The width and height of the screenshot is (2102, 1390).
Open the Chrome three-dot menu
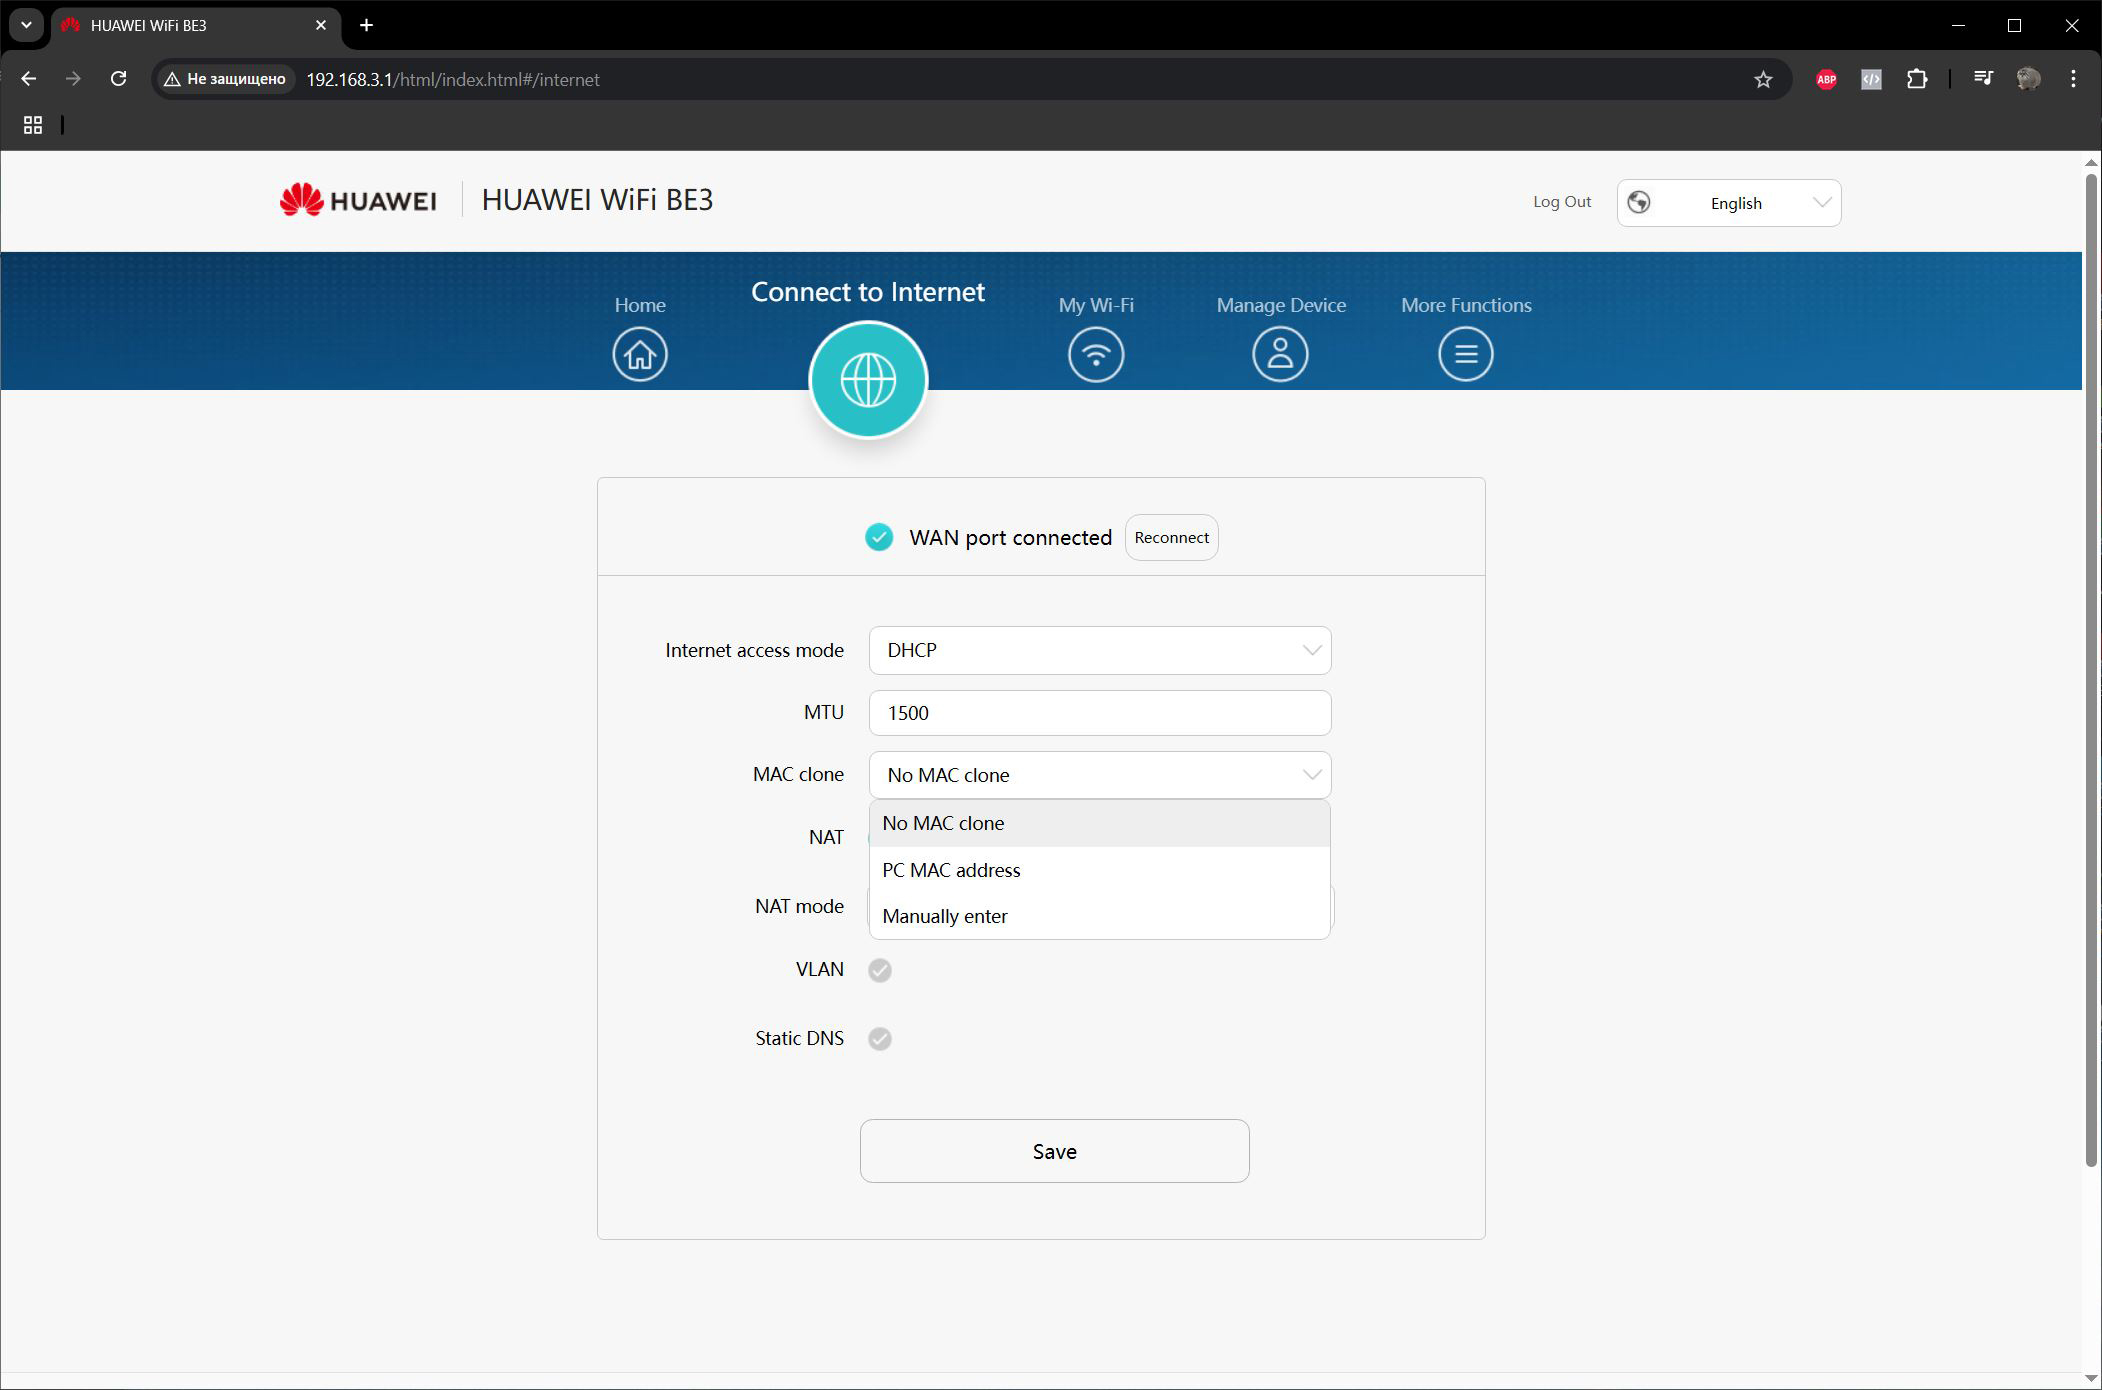point(2073,79)
